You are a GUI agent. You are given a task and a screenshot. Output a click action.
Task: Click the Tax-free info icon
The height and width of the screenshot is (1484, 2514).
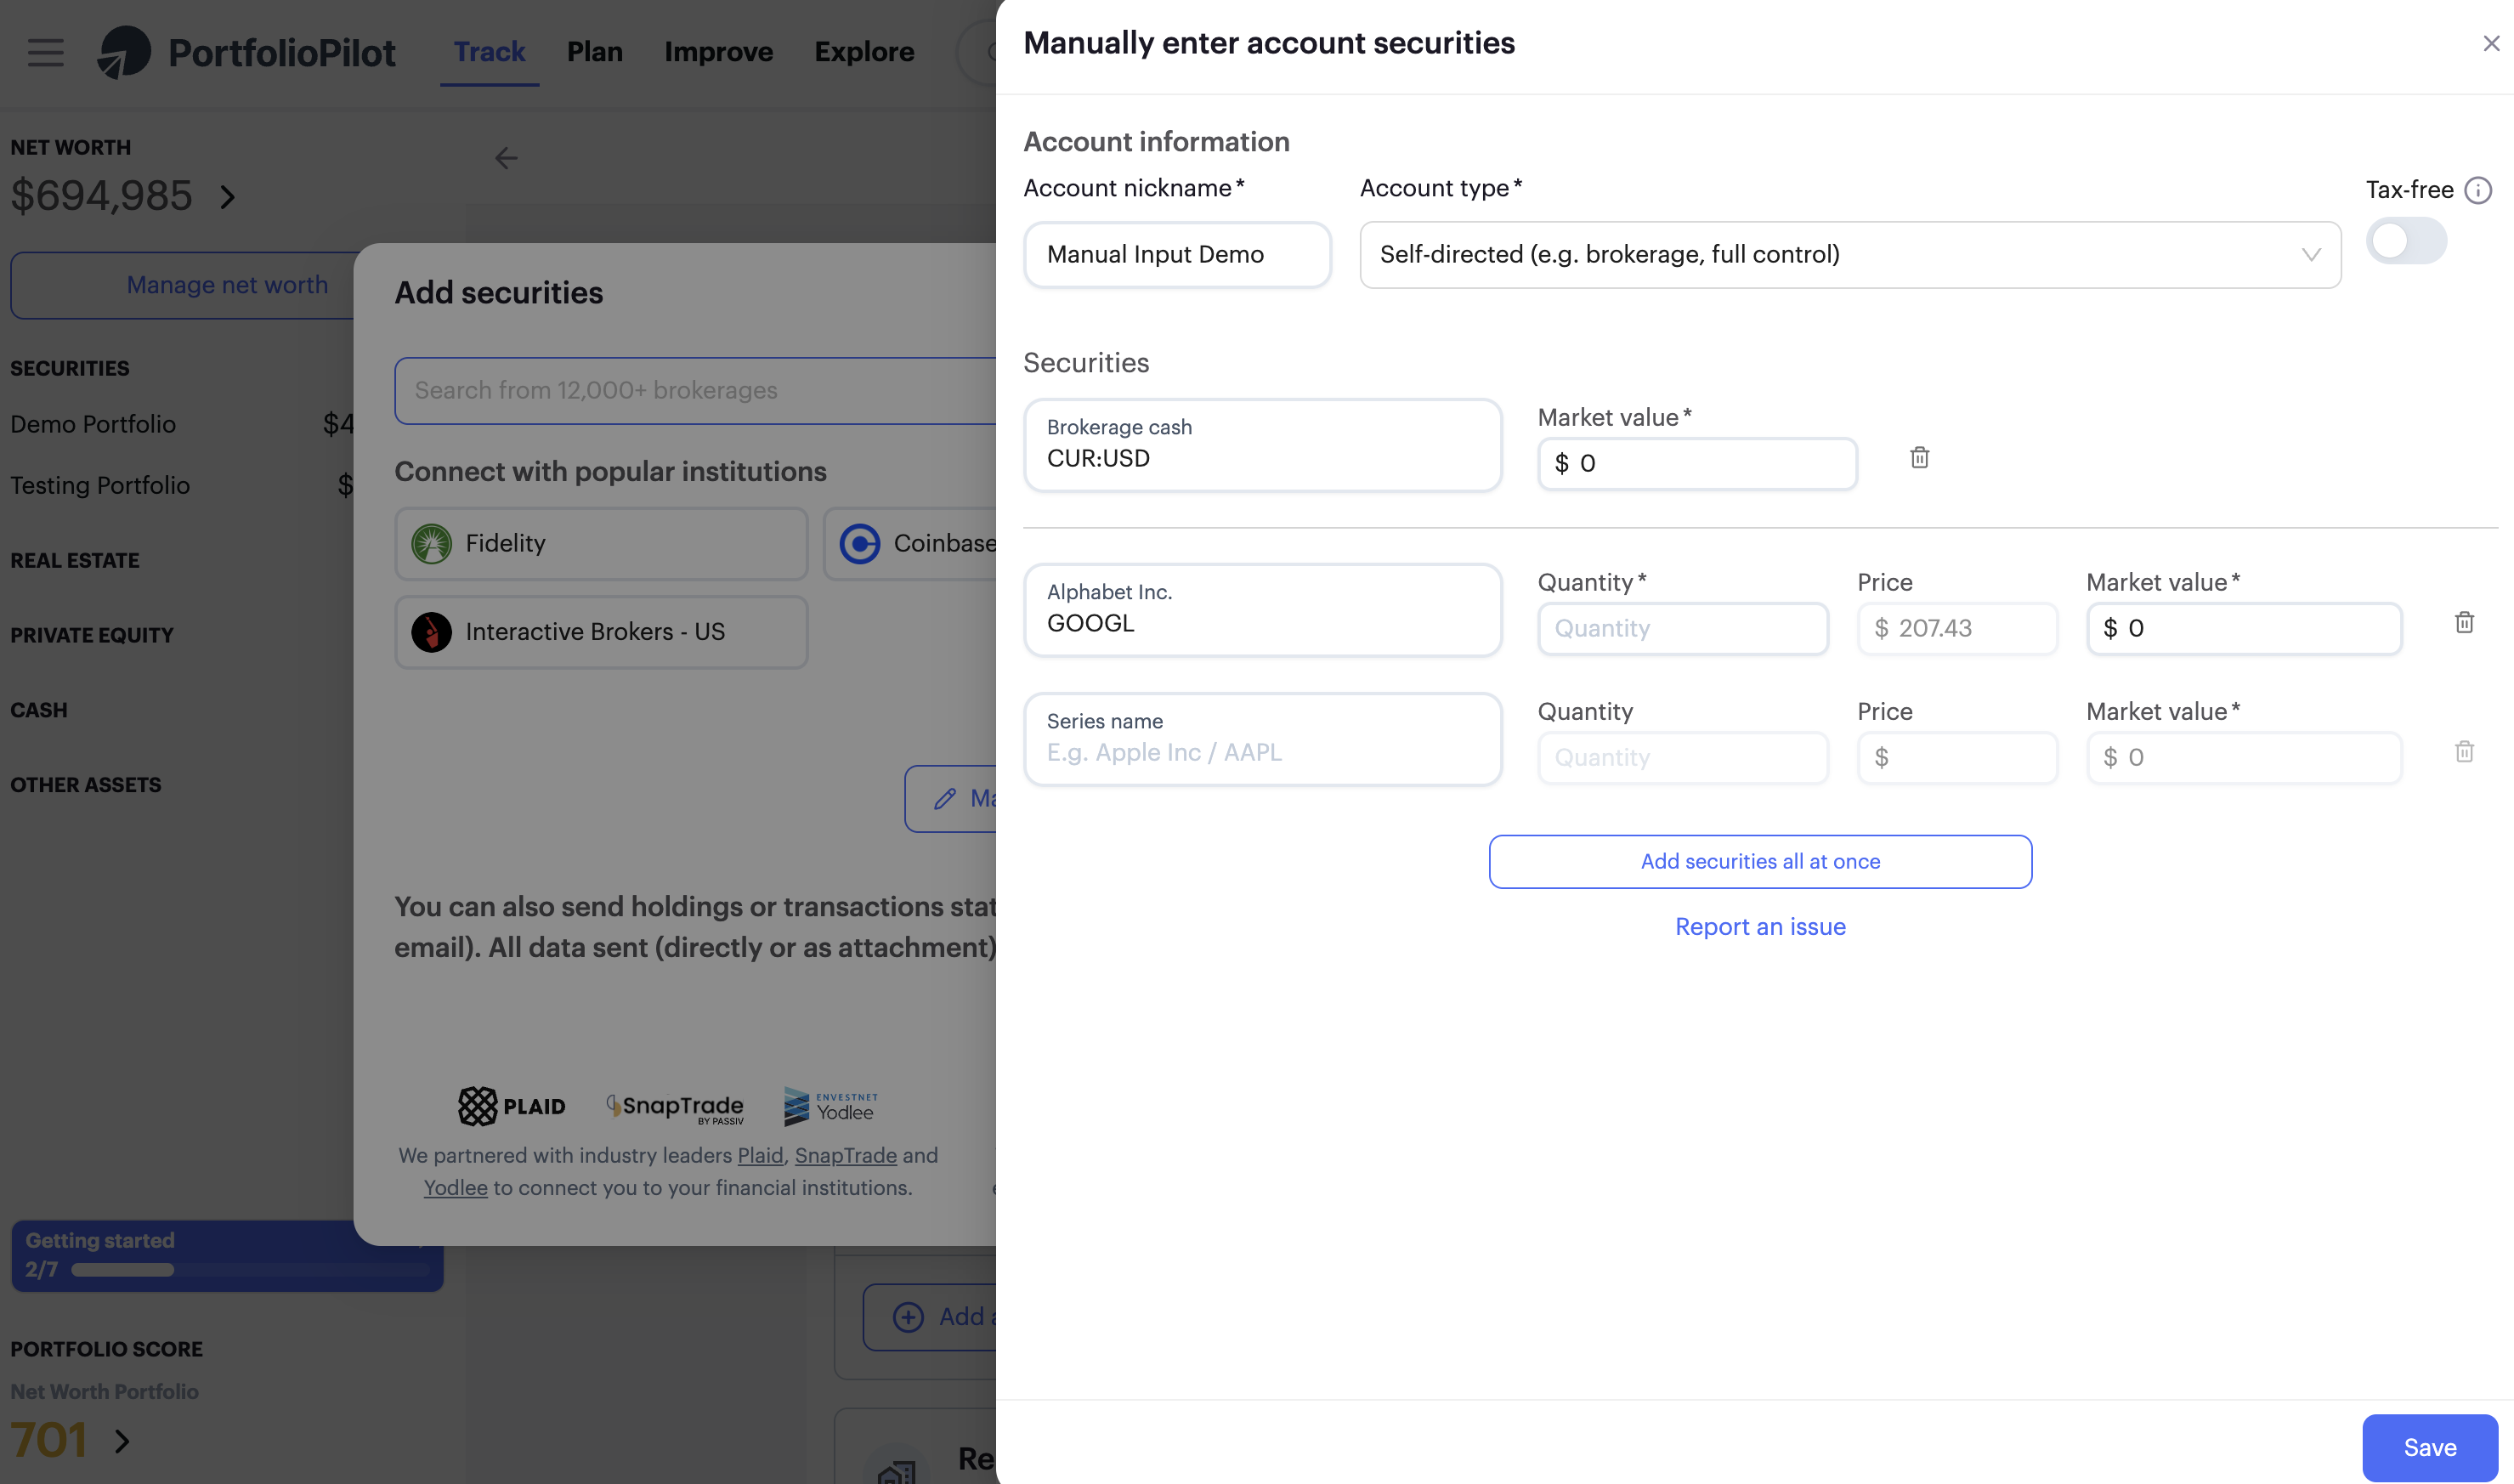click(2477, 190)
